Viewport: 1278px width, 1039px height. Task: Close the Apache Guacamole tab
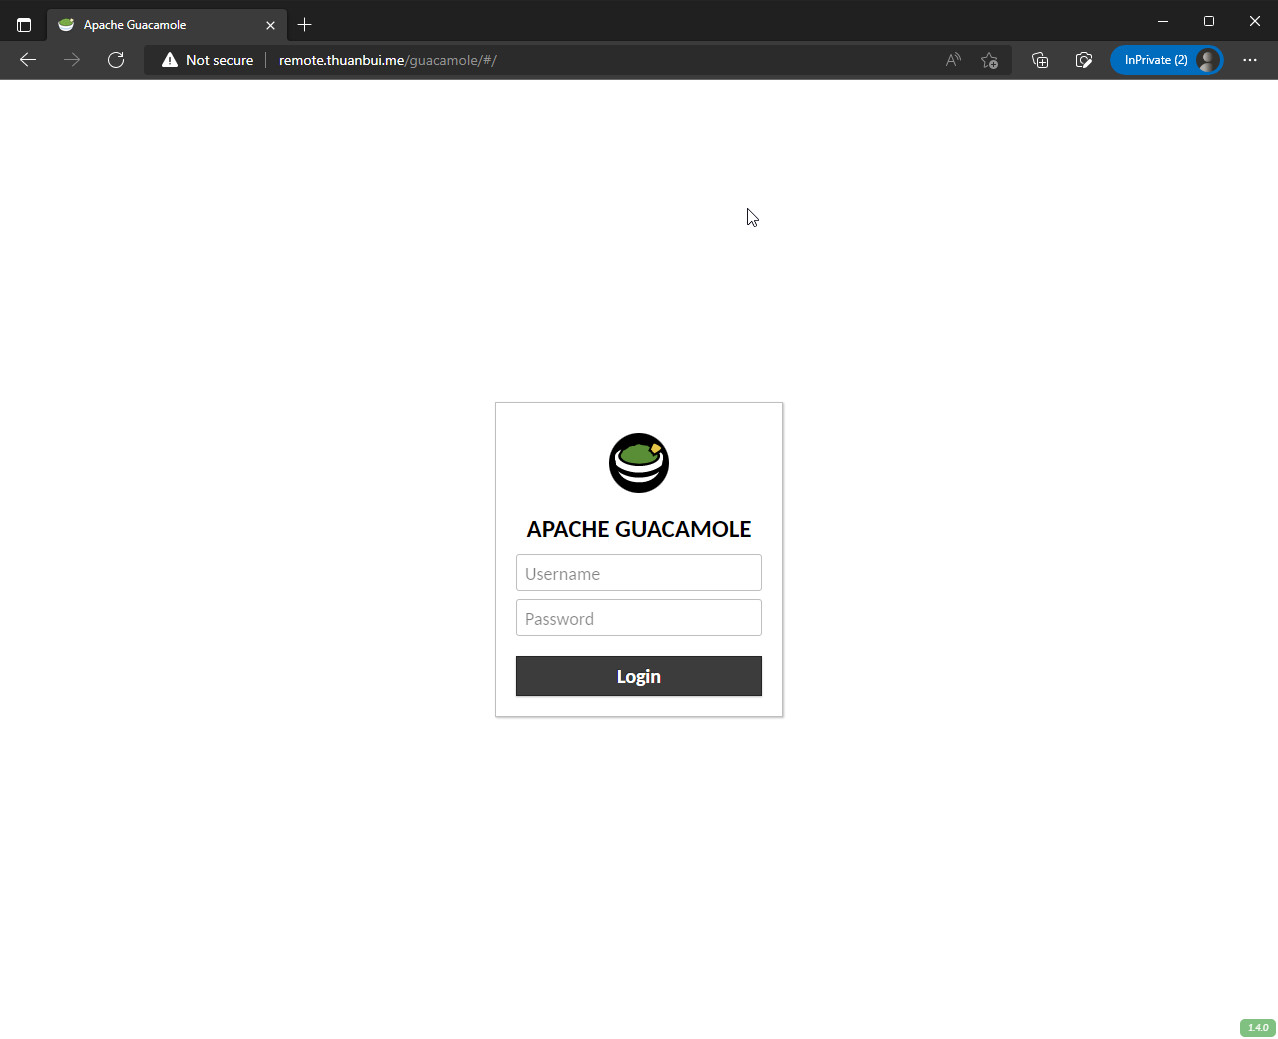[270, 25]
